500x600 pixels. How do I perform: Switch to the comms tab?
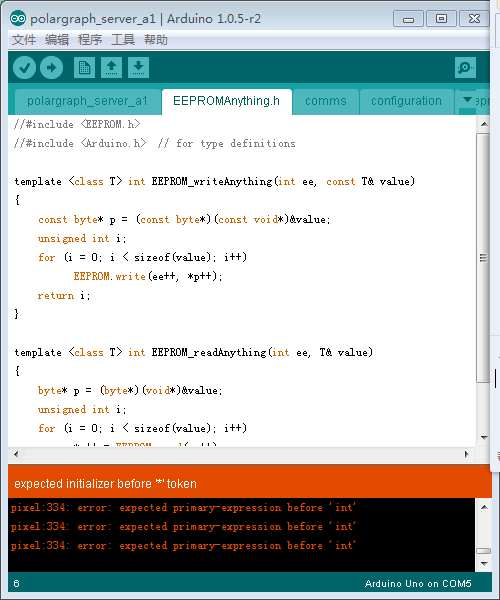click(326, 101)
